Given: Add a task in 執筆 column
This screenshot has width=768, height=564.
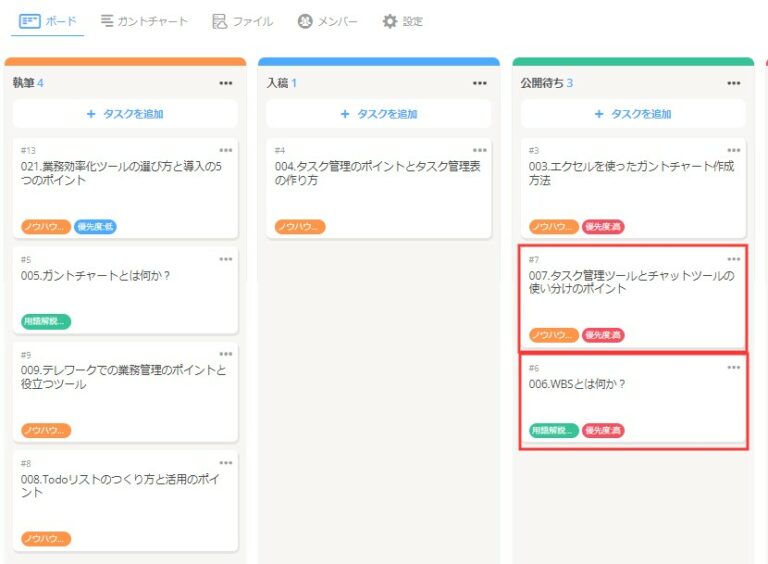Looking at the screenshot, I should point(125,114).
